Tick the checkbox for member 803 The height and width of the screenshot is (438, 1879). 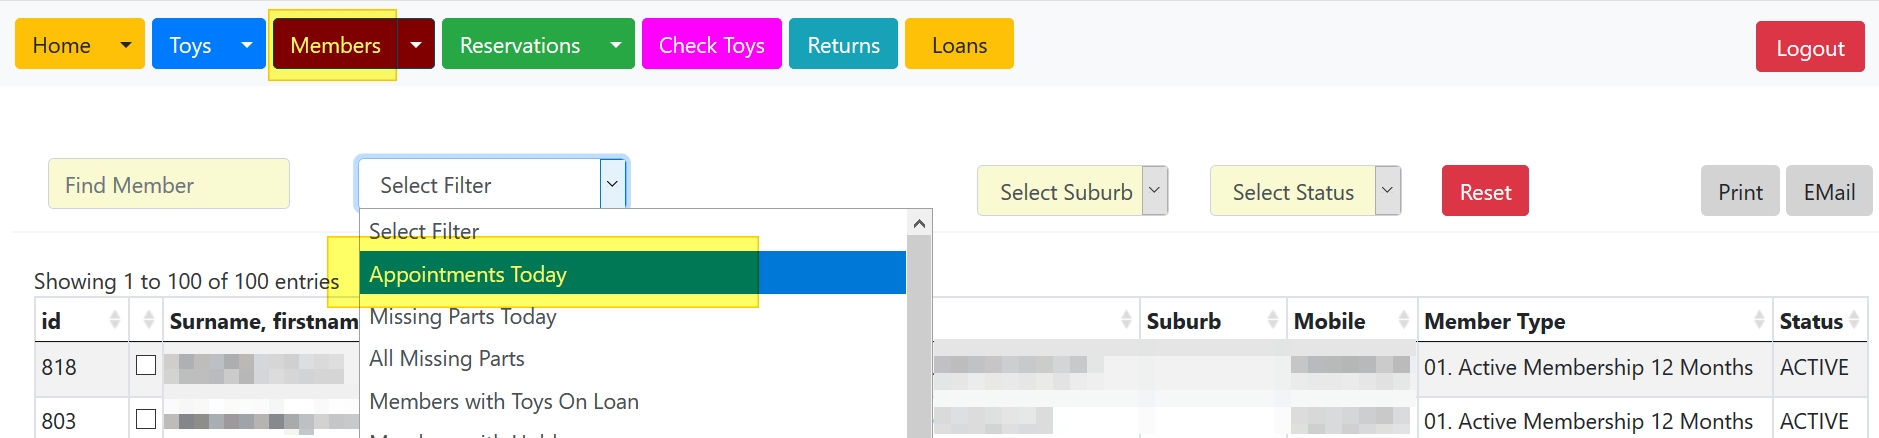click(x=146, y=419)
